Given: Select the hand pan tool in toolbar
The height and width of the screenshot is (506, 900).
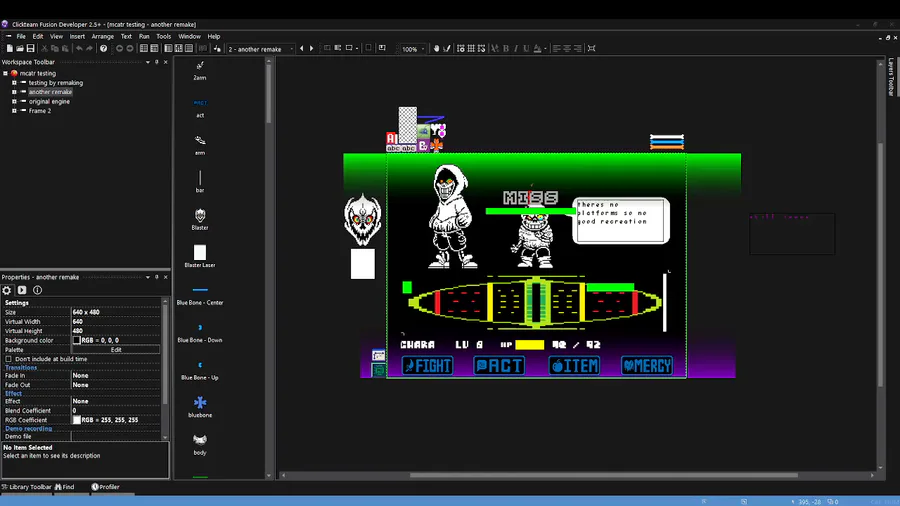Looking at the screenshot, I should pyautogui.click(x=436, y=49).
